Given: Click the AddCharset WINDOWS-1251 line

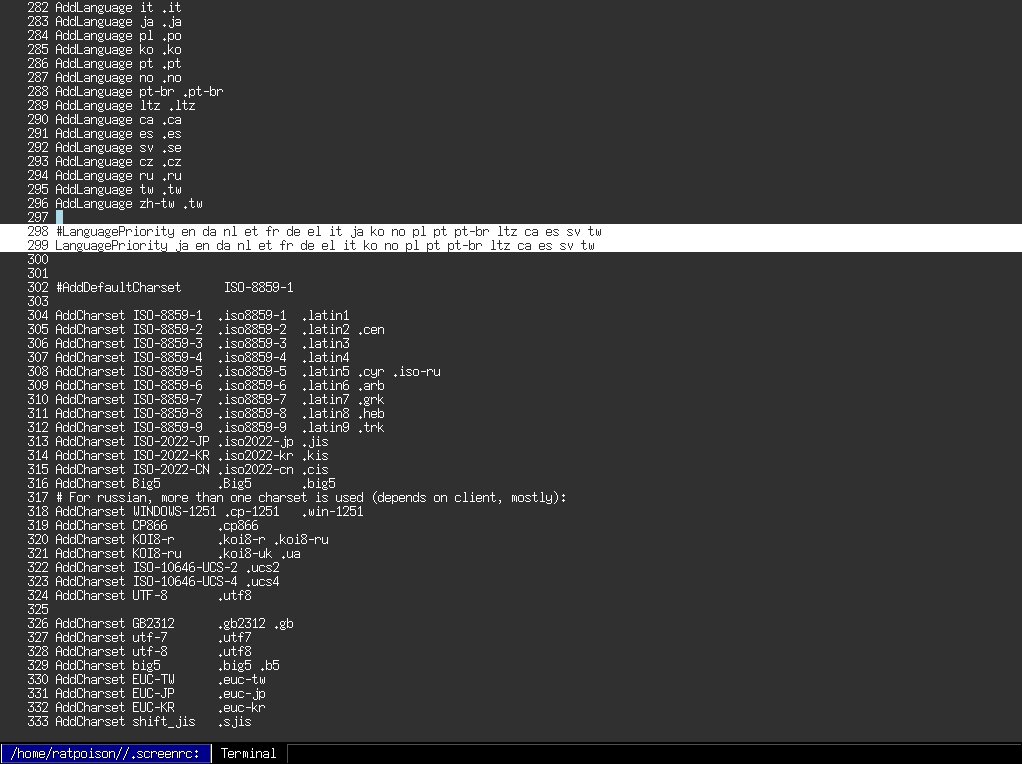Looking at the screenshot, I should pyautogui.click(x=209, y=511).
